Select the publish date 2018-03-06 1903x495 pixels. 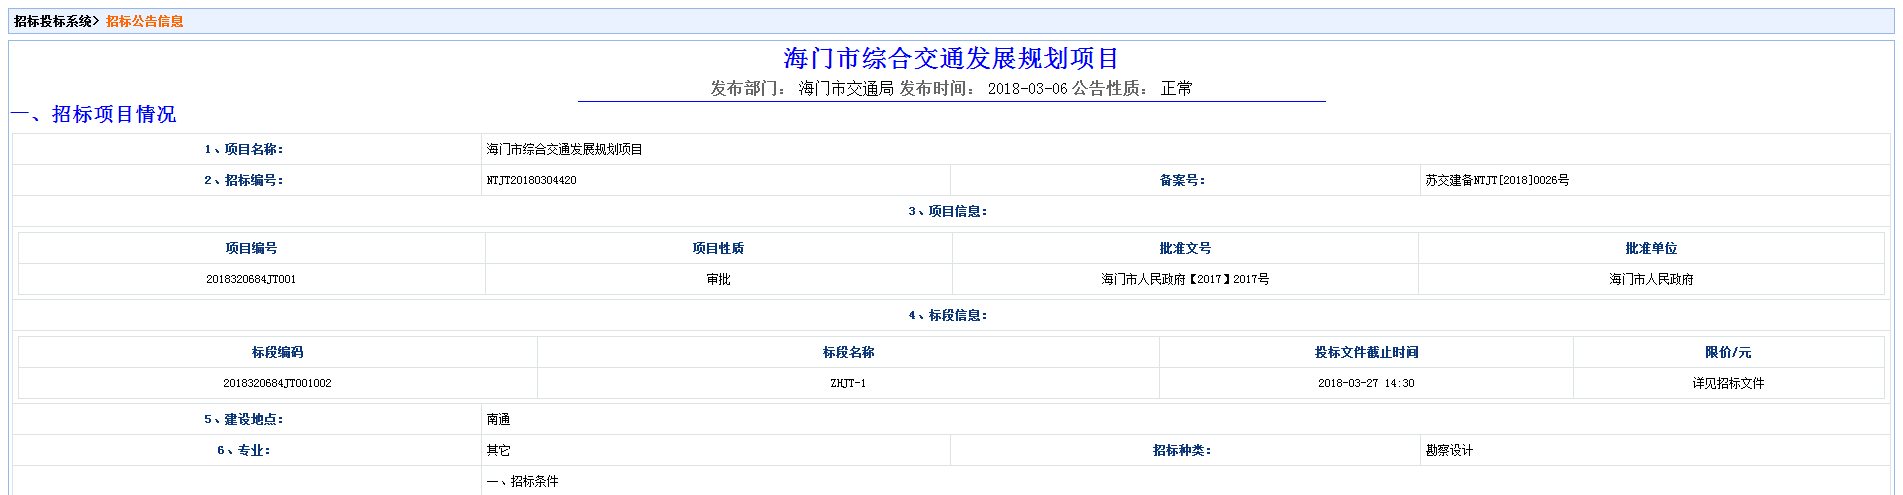point(1027,89)
